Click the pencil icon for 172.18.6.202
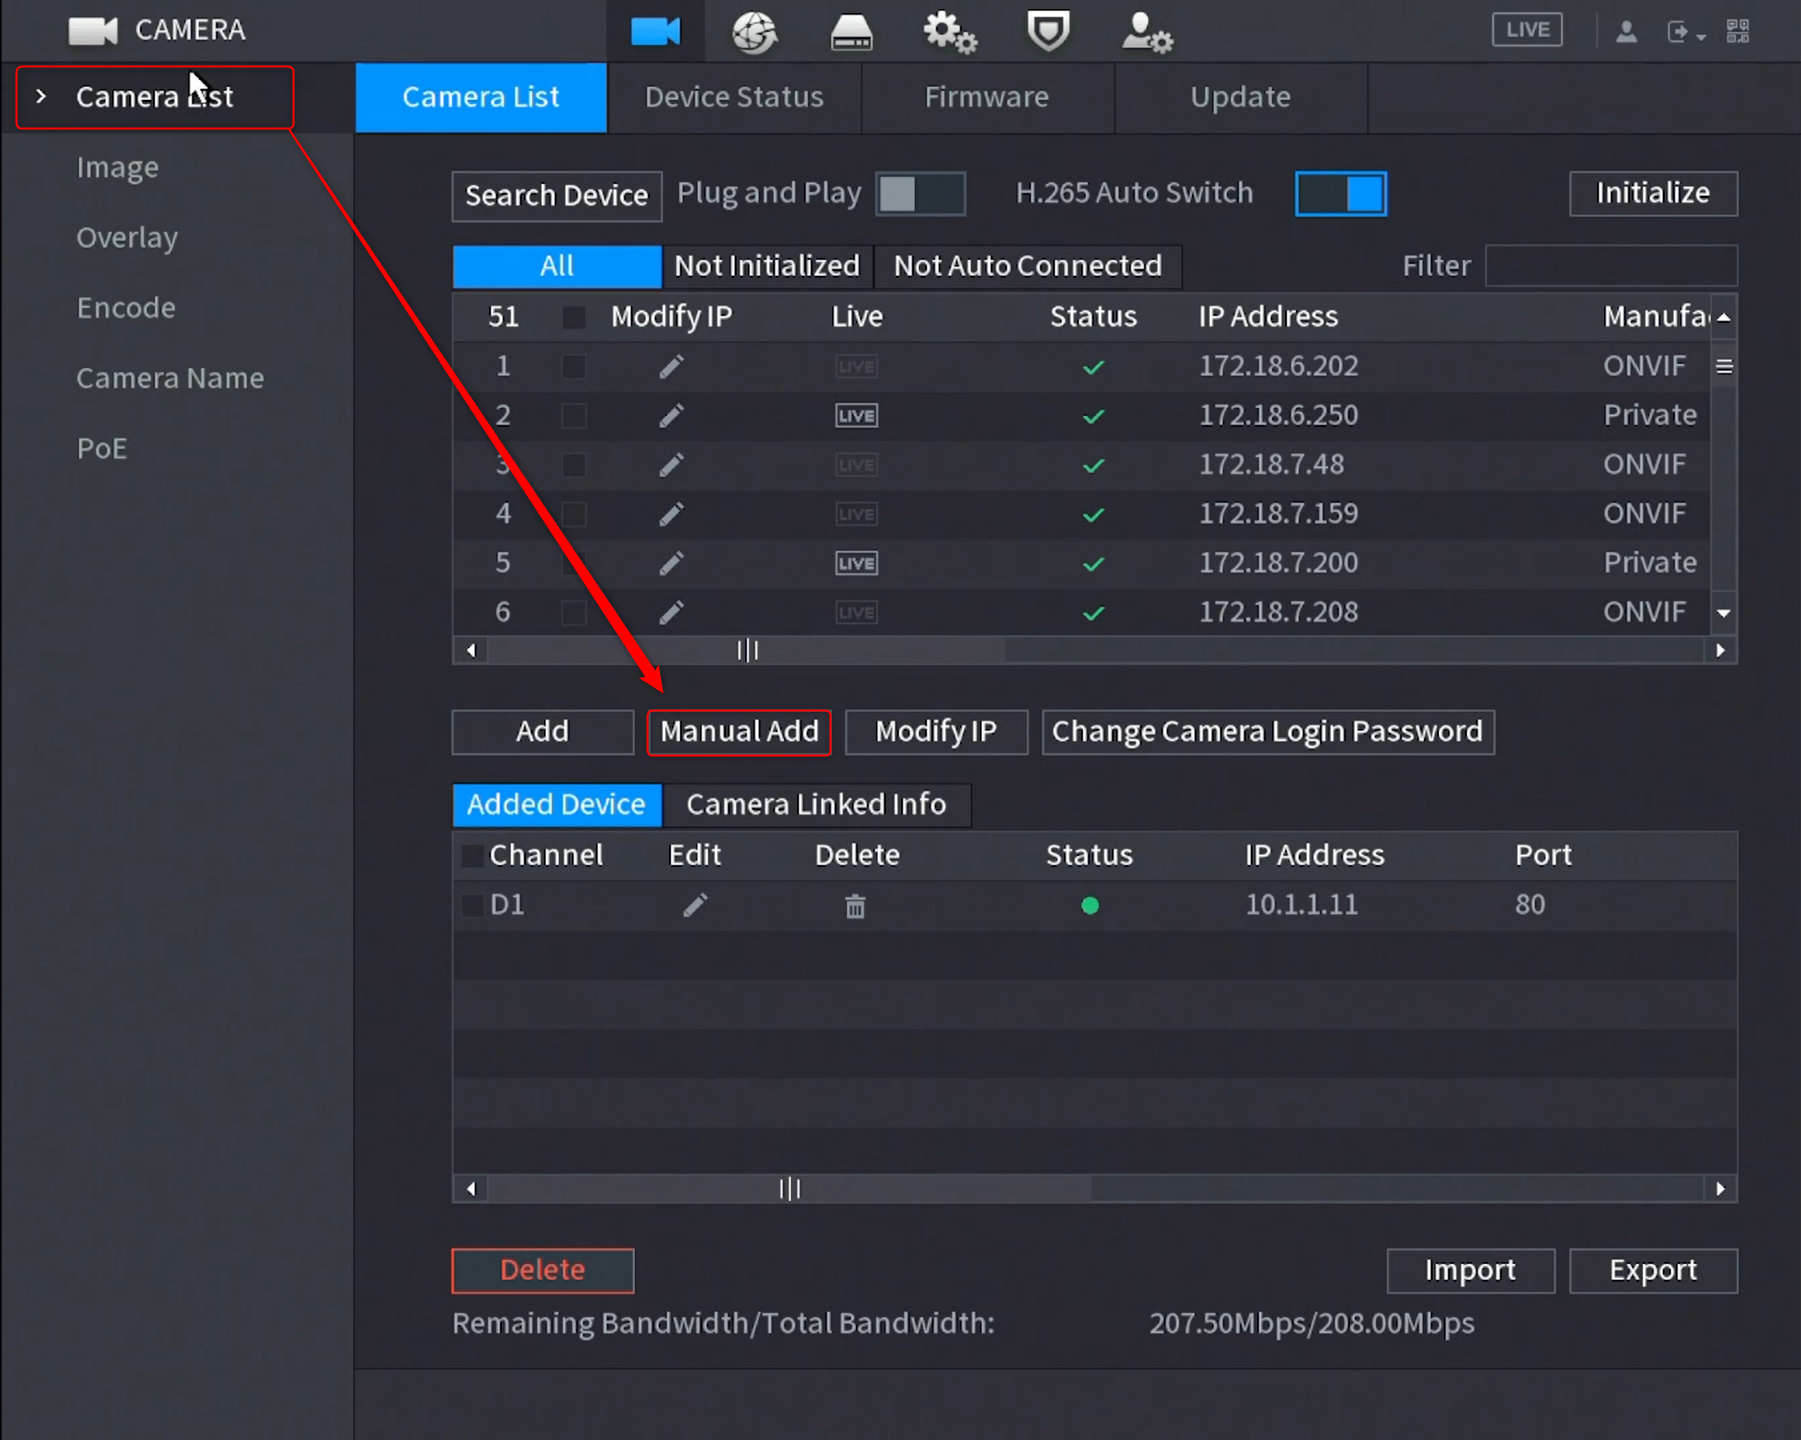Image resolution: width=1801 pixels, height=1440 pixels. pos(671,367)
